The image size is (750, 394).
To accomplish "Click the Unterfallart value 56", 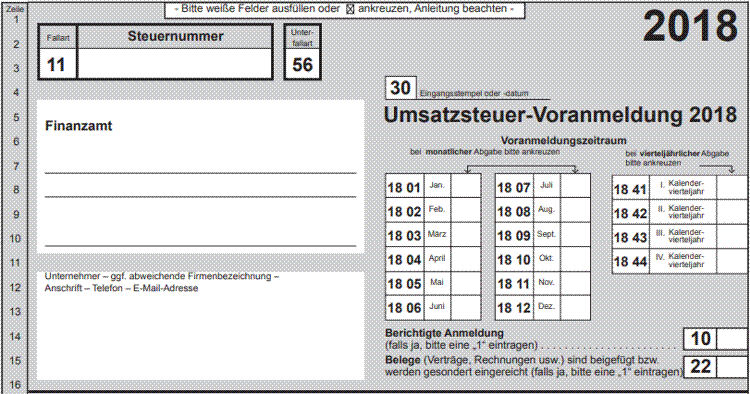I will [302, 65].
